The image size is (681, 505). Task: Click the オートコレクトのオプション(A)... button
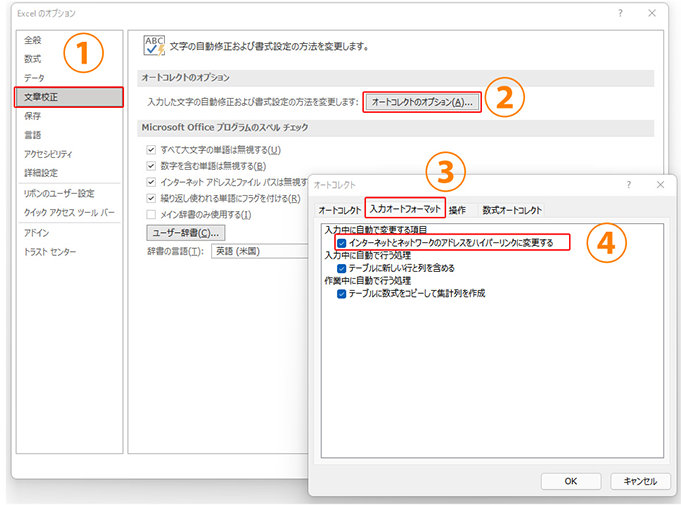422,102
